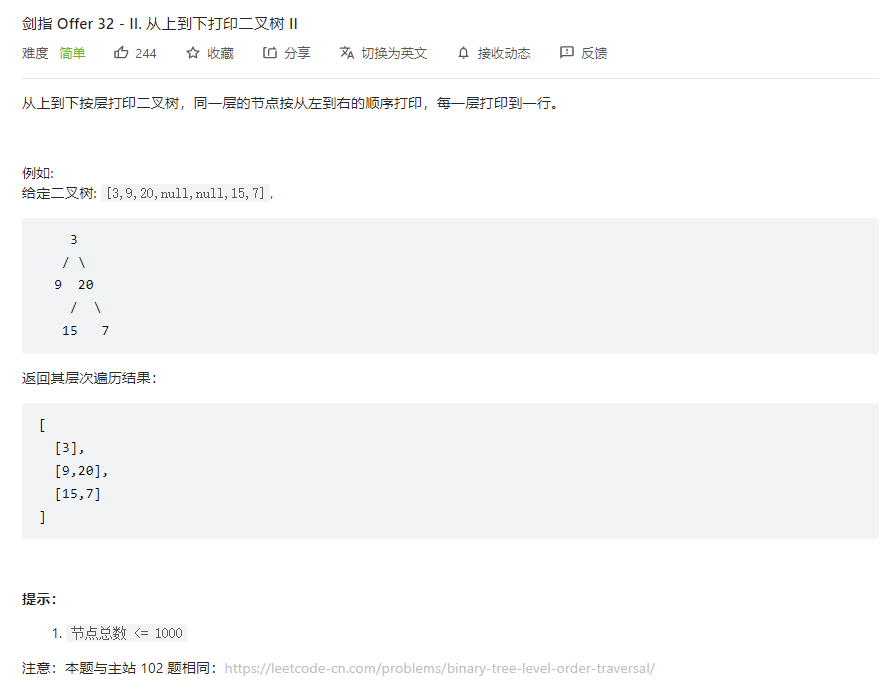Click the 简单 difficulty label
This screenshot has width=895, height=698.
(72, 53)
